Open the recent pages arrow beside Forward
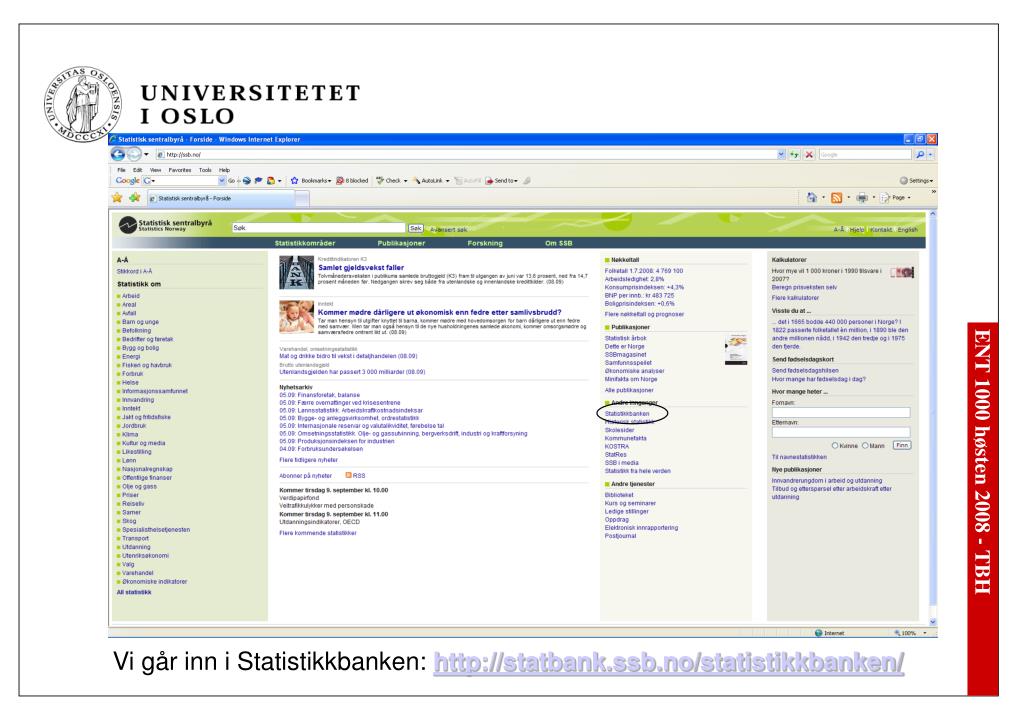Viewport: 1024px width, 720px height. coord(146,155)
